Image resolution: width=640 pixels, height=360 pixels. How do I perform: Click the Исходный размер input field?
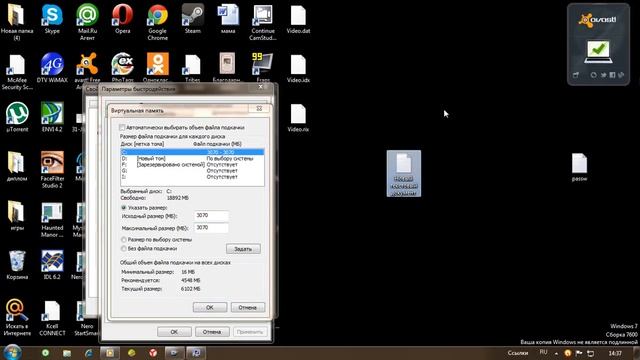click(x=211, y=216)
